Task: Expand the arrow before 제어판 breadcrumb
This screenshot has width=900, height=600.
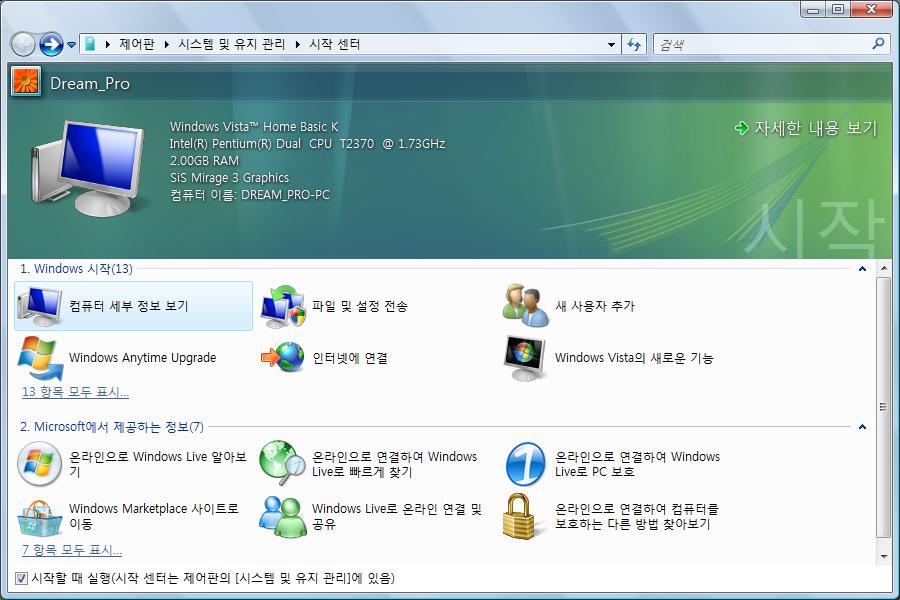Action: (108, 45)
